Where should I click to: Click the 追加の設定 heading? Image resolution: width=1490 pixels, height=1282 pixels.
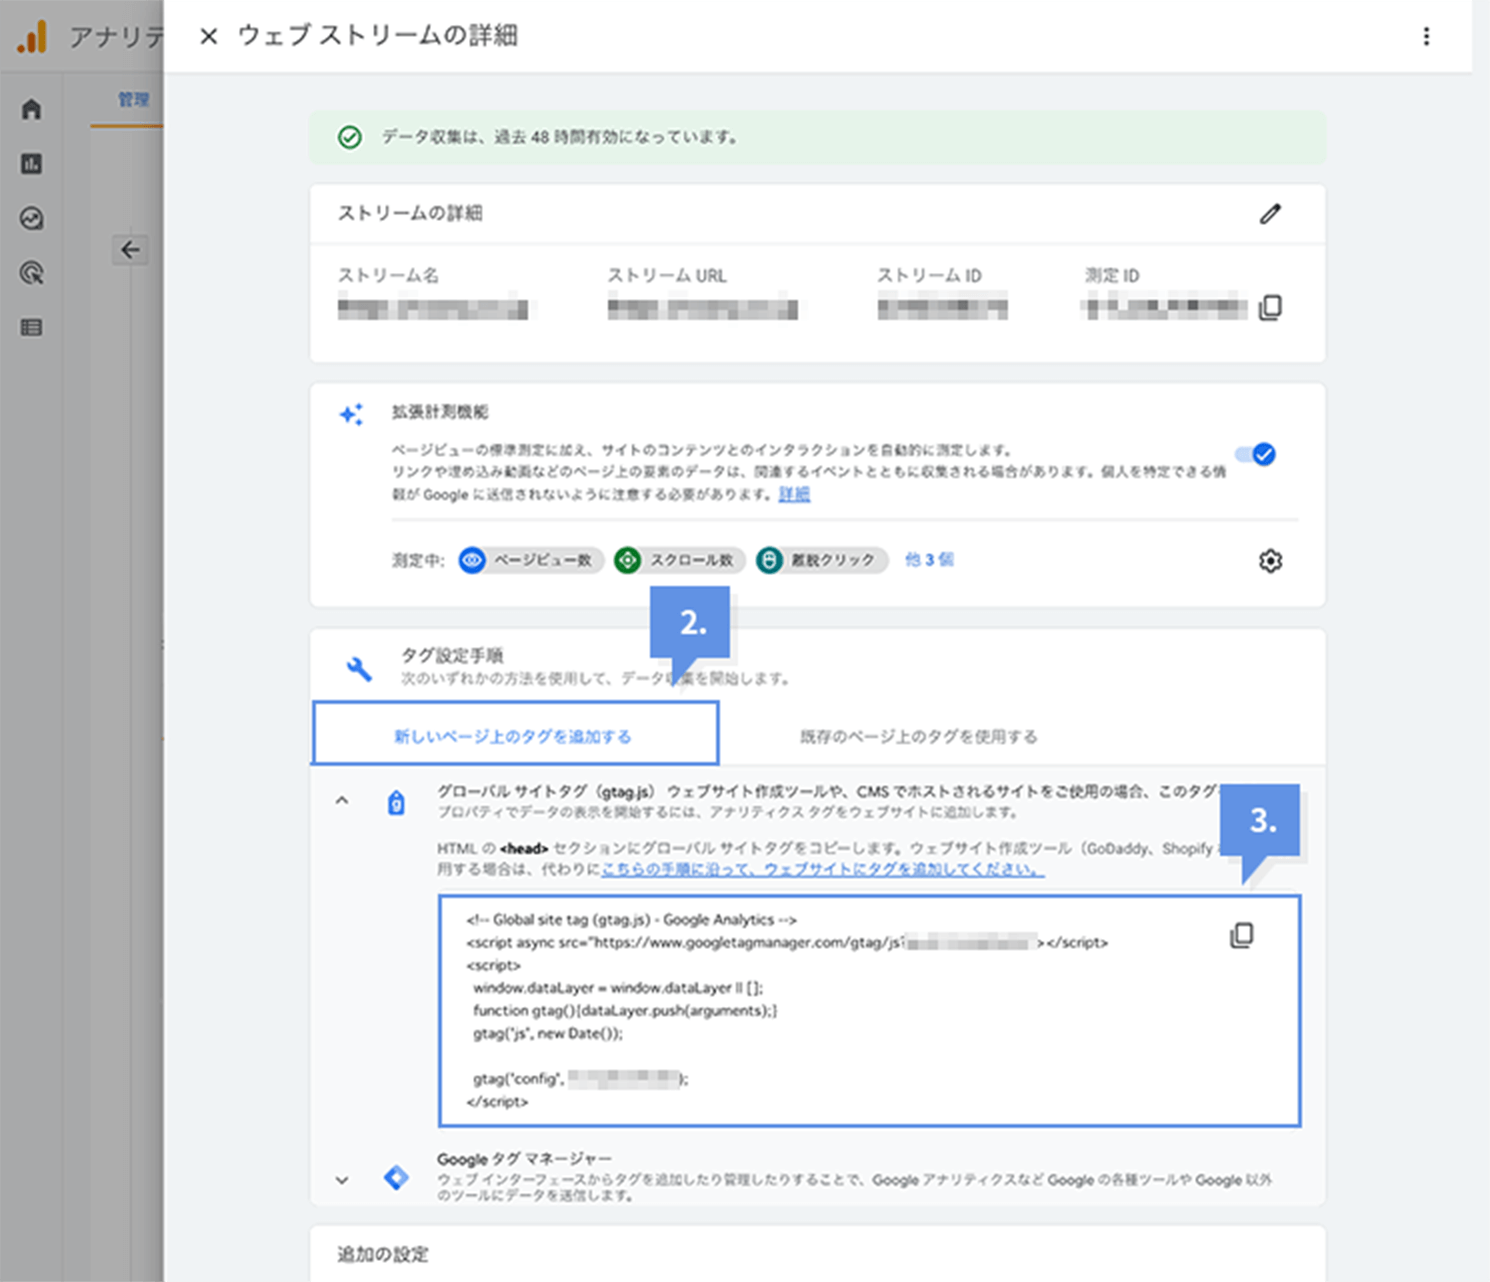point(383,1254)
